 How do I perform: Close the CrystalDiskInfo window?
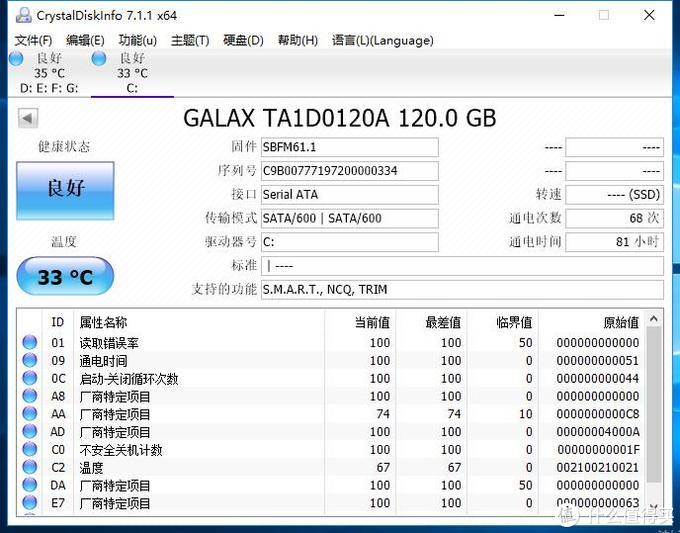coord(649,16)
